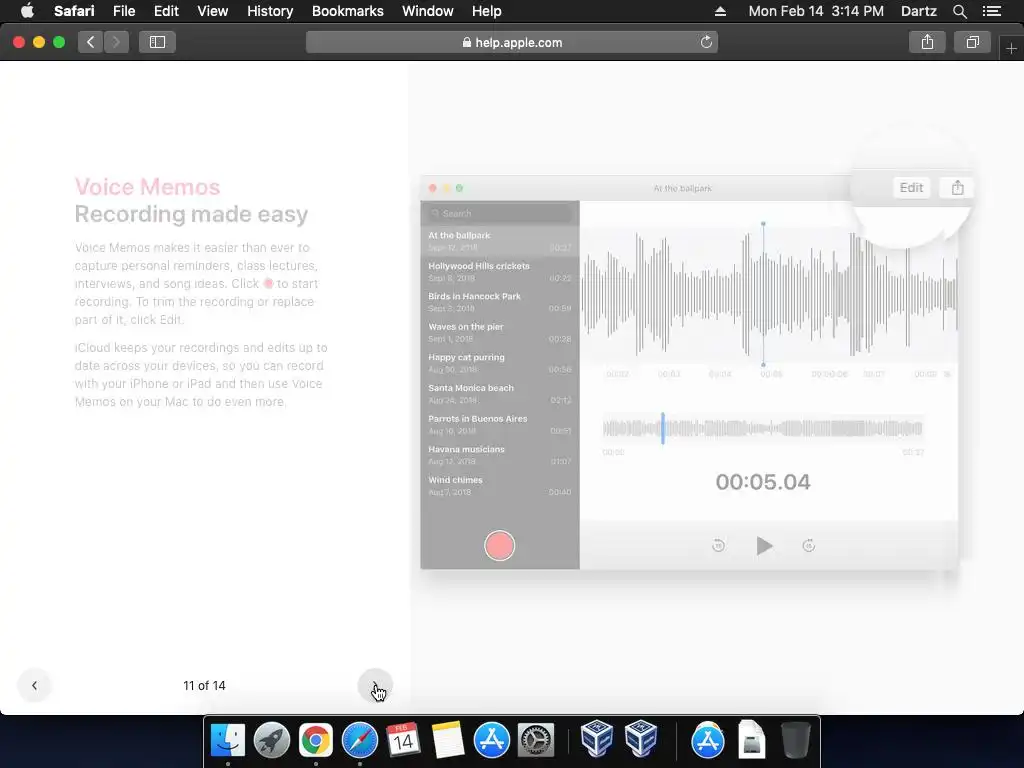Open Safari compass icon in Dock

coord(360,740)
